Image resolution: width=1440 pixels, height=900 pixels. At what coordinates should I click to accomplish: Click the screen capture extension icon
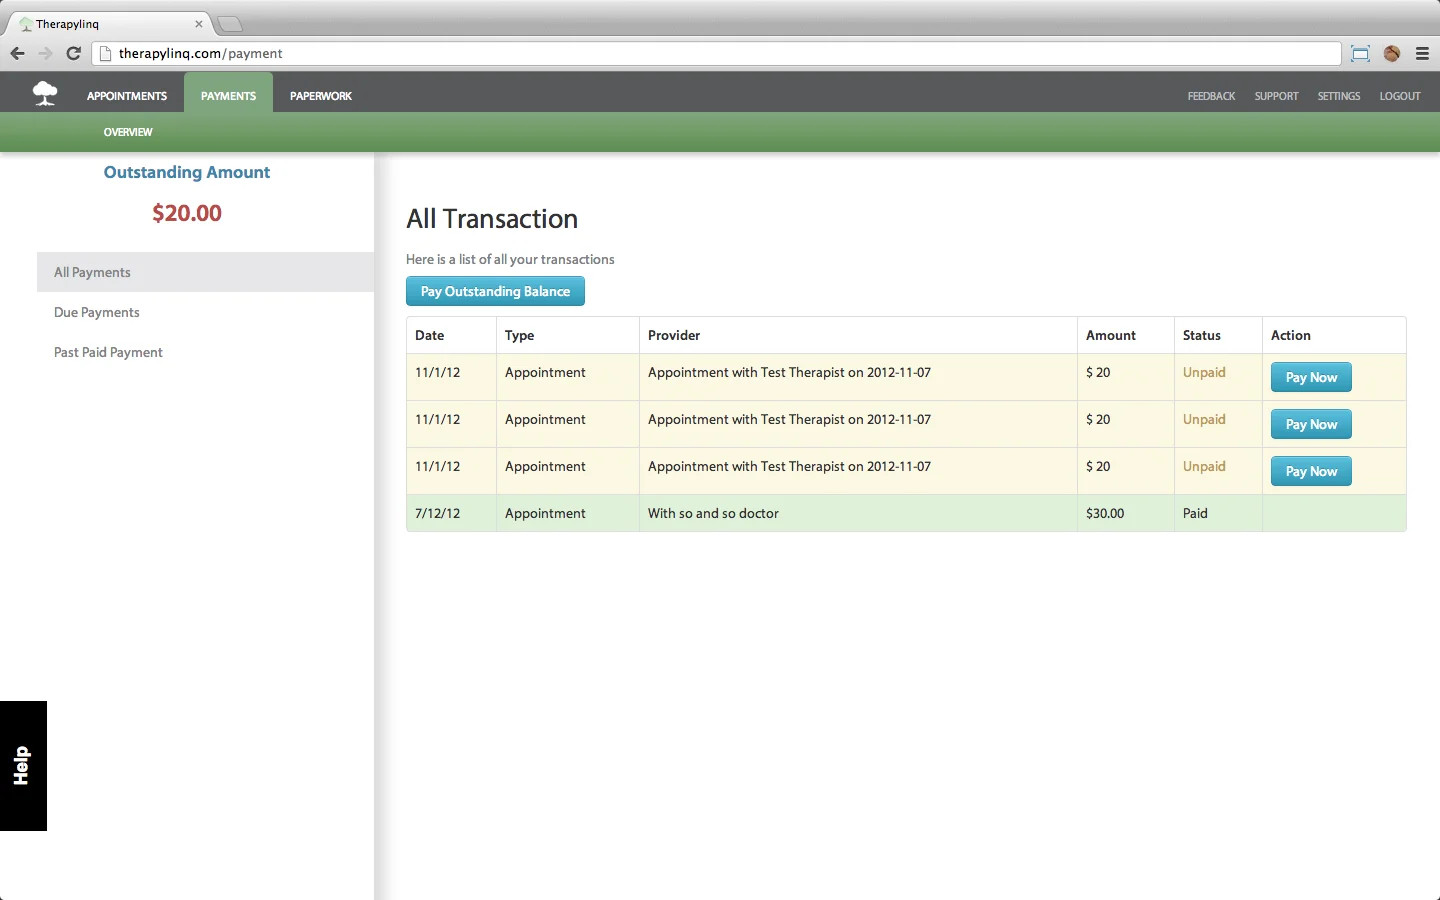1360,54
